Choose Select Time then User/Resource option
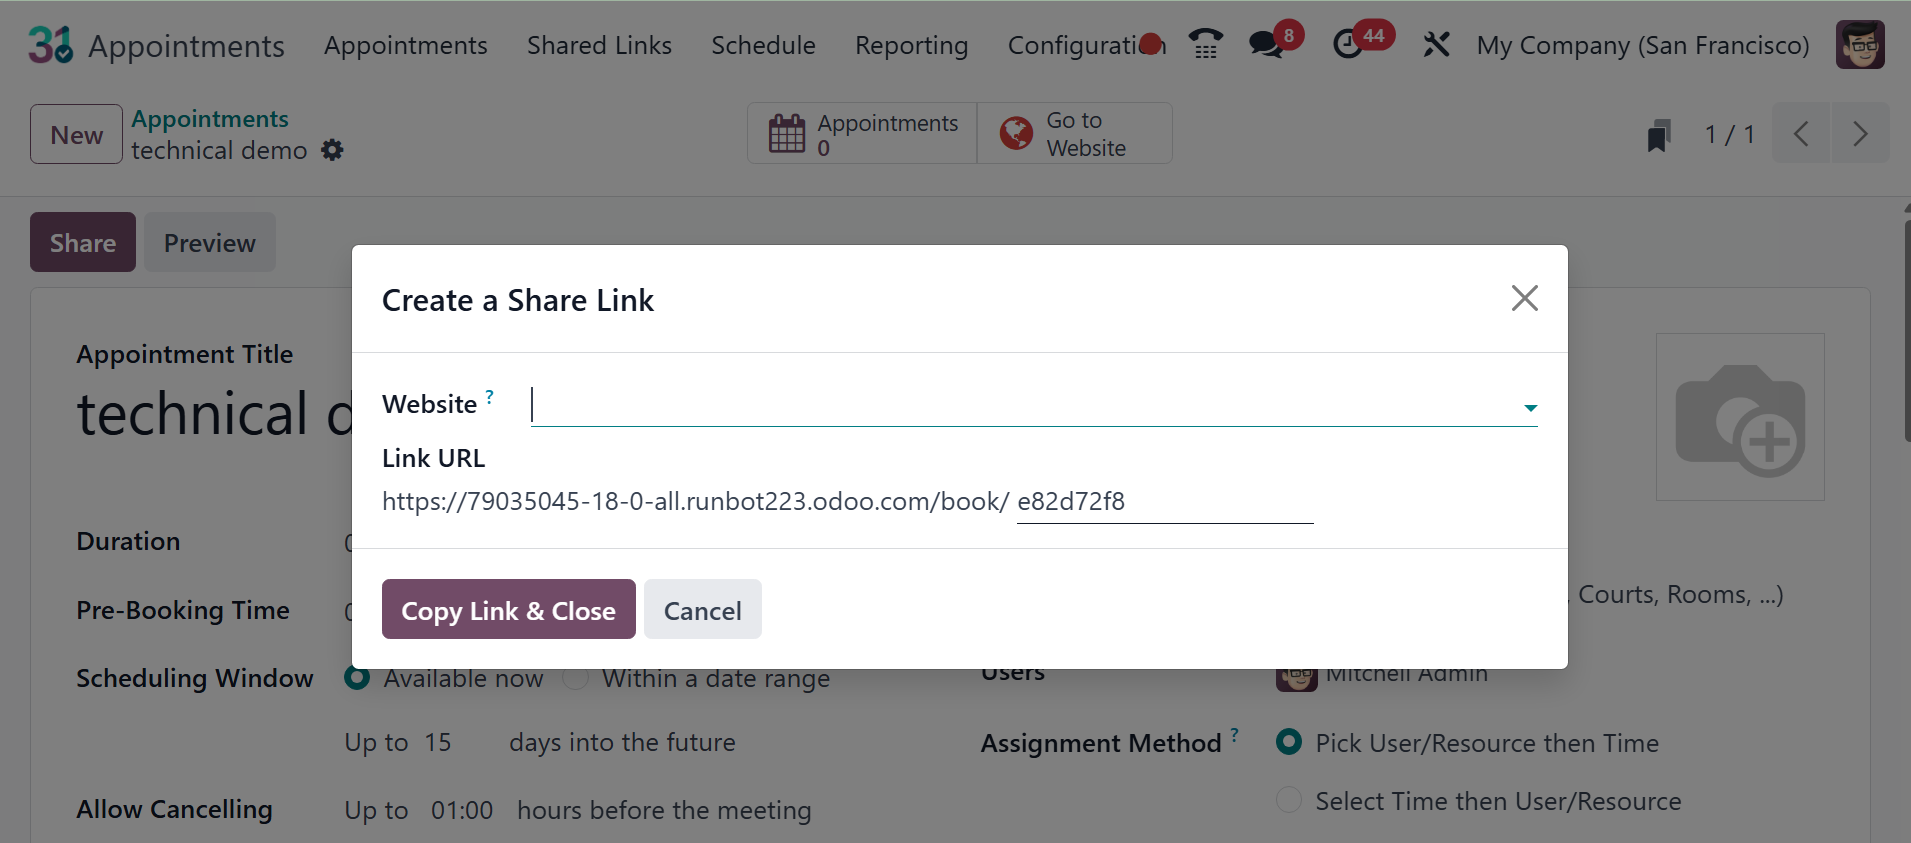The height and width of the screenshot is (843, 1911). pyautogui.click(x=1289, y=800)
